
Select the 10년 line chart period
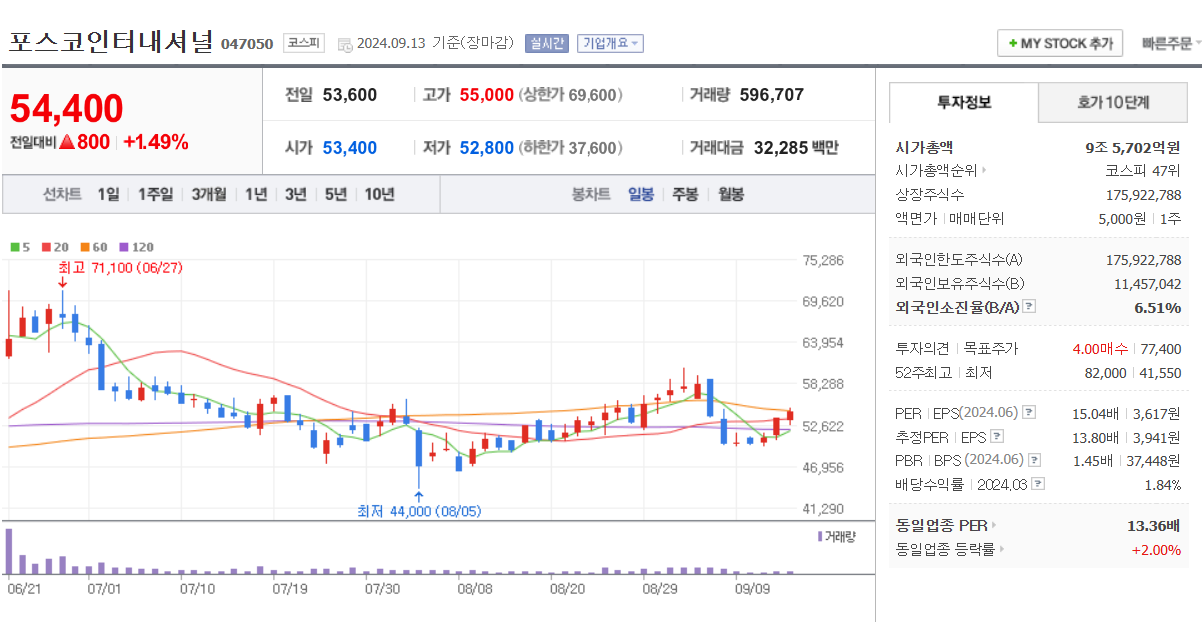[379, 194]
